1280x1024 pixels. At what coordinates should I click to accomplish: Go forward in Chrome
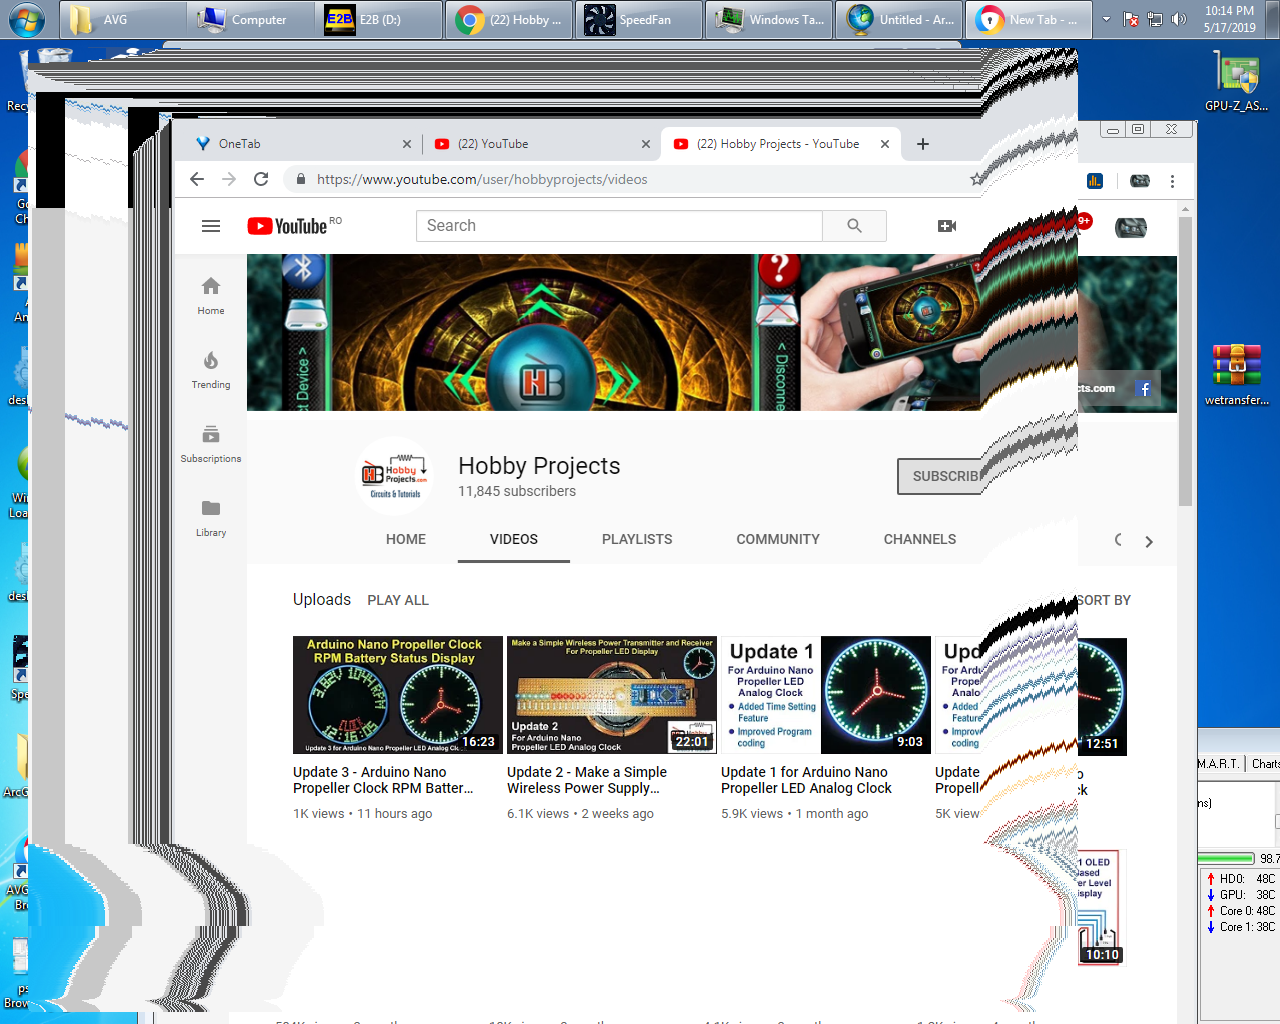coord(229,179)
